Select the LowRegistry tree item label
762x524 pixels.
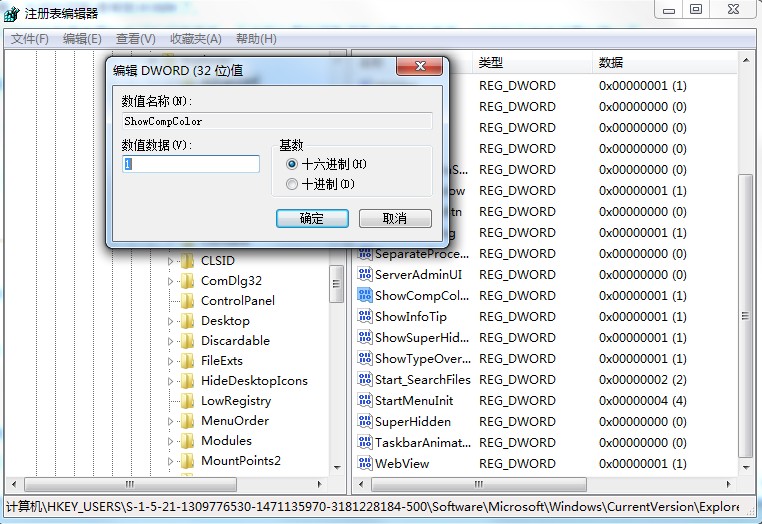(236, 401)
